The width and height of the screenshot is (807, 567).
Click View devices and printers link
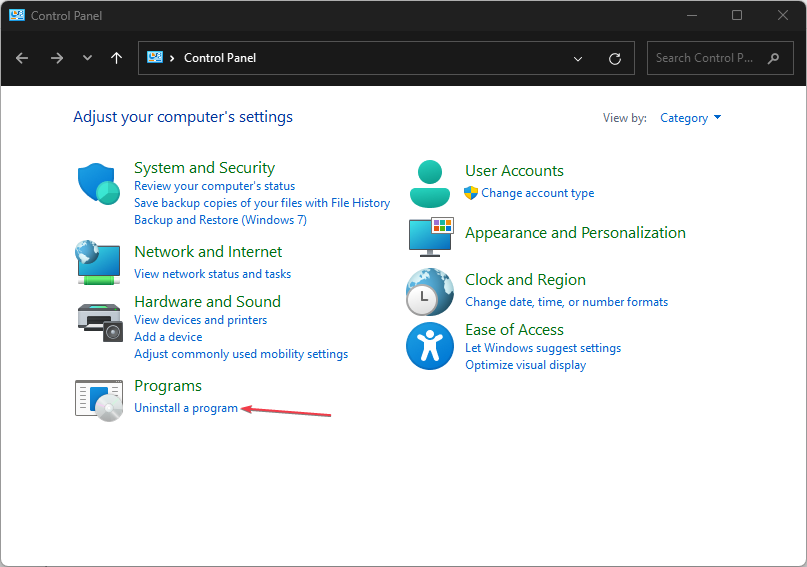[x=200, y=320]
